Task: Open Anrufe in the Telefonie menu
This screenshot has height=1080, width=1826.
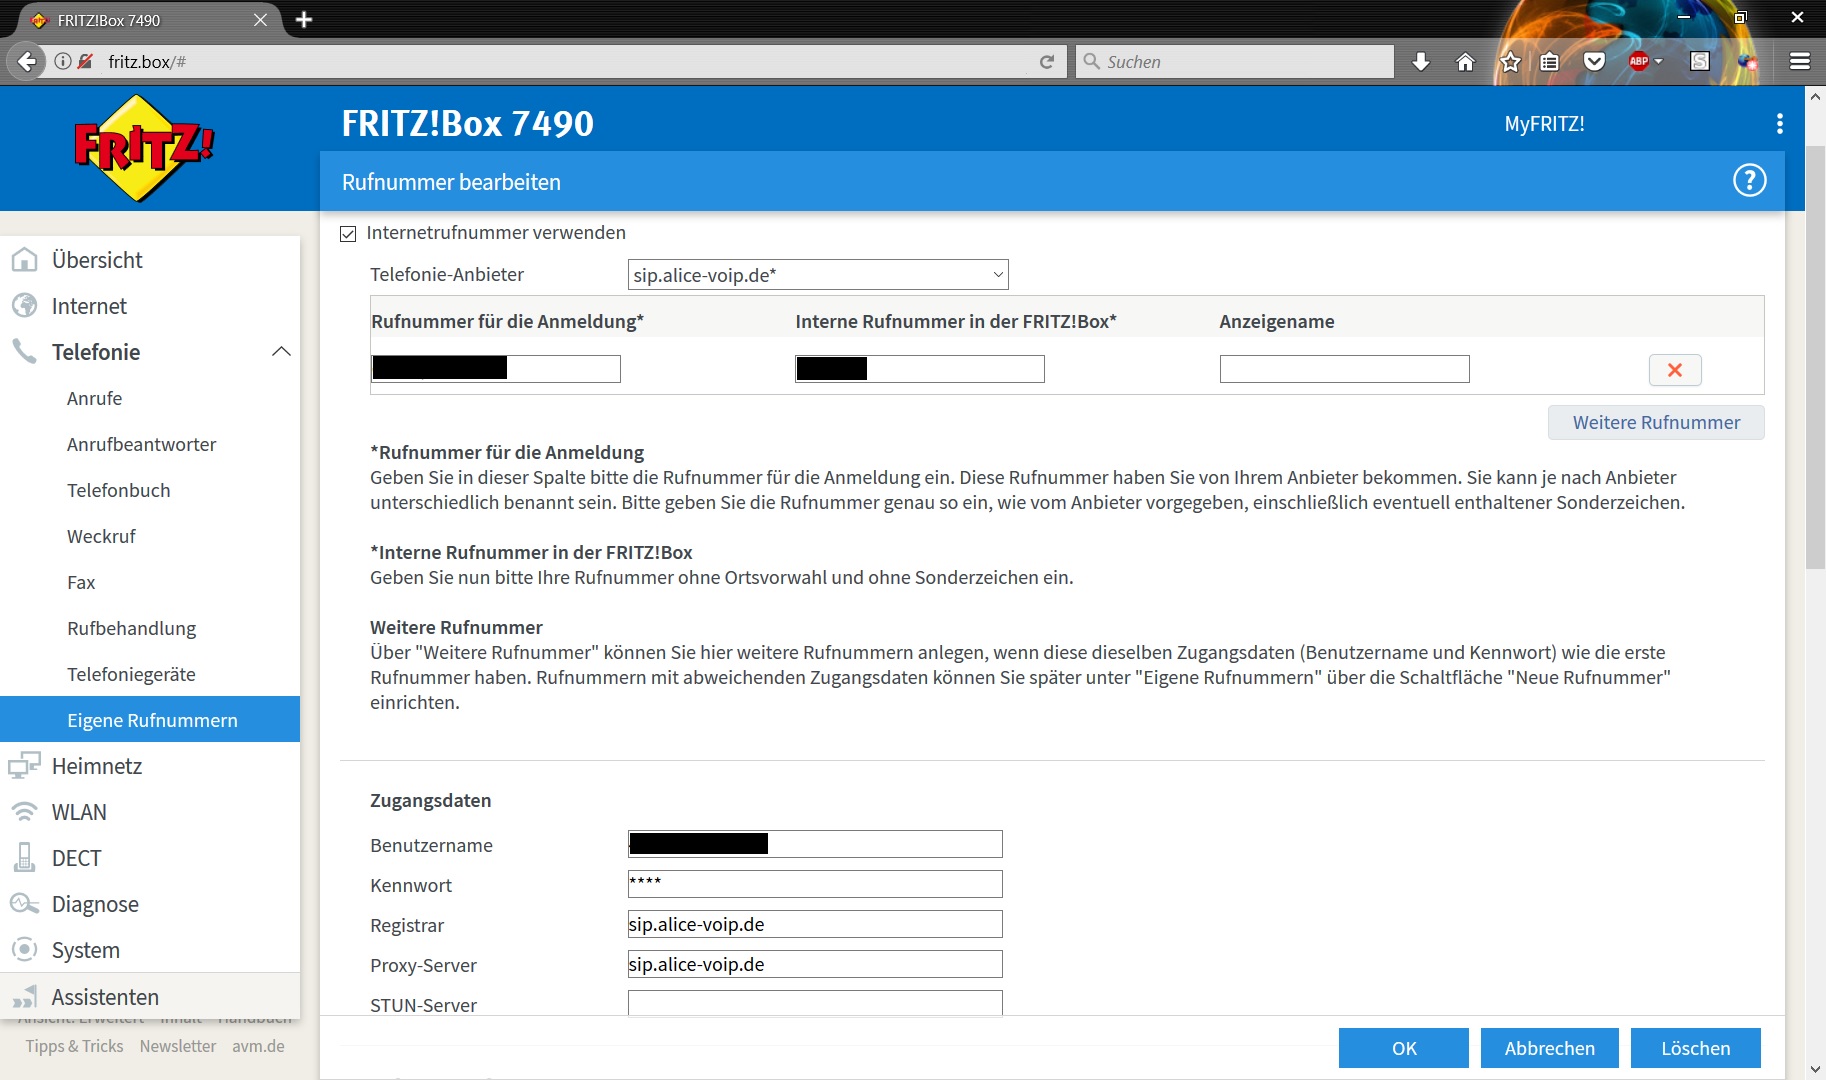Action: [94, 398]
